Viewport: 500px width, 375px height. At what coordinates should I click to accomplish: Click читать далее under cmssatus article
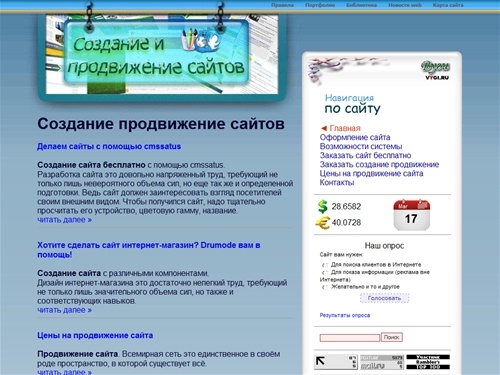(x=64, y=220)
